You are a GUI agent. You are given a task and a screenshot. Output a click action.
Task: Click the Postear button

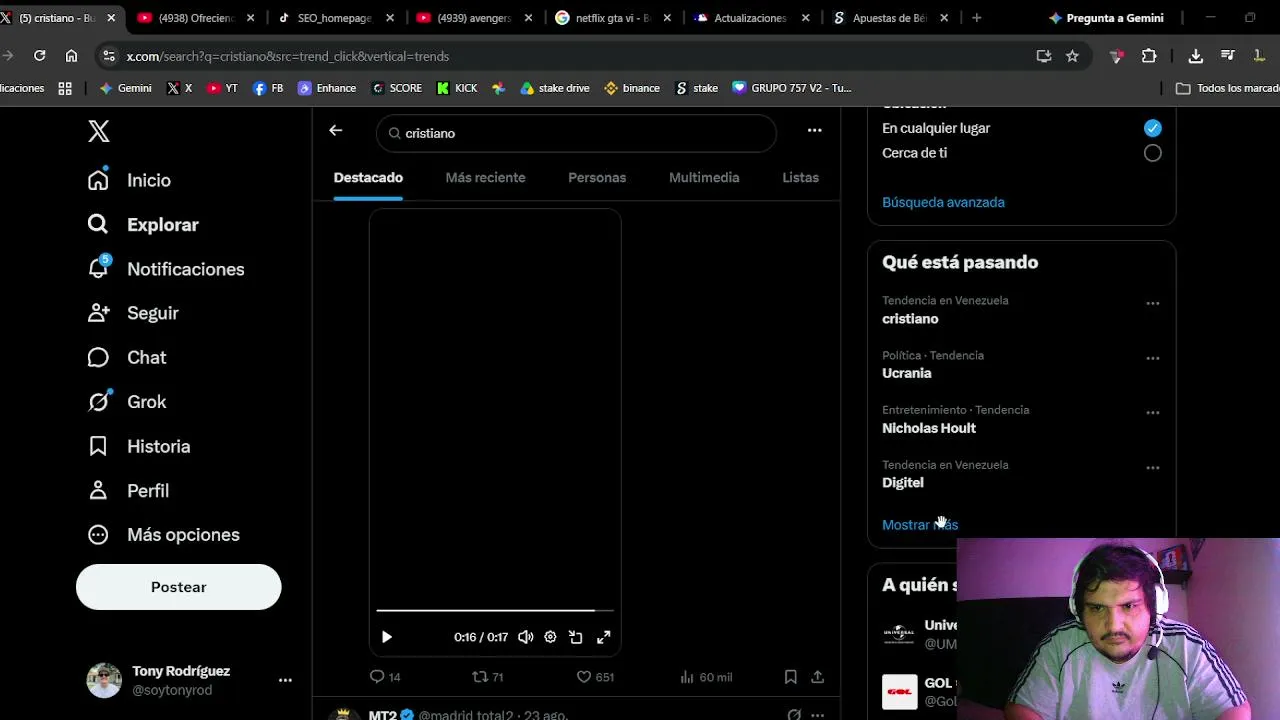(x=179, y=587)
